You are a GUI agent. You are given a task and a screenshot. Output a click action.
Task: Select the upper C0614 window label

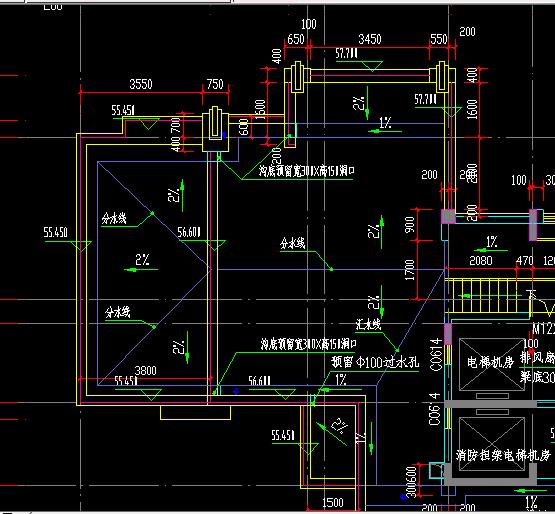436,354
